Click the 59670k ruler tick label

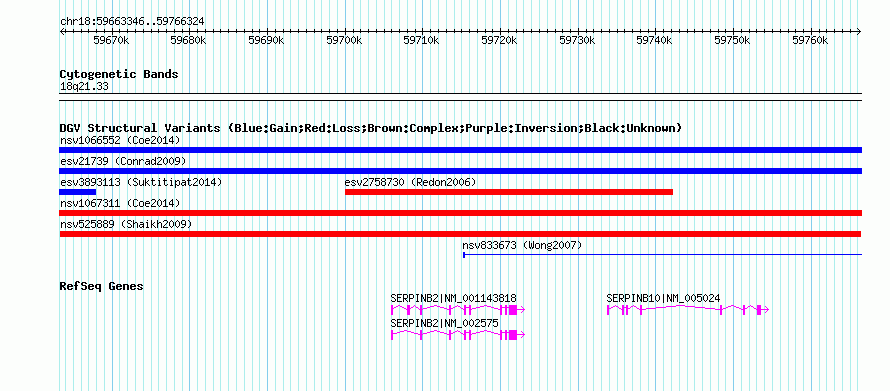(x=111, y=40)
